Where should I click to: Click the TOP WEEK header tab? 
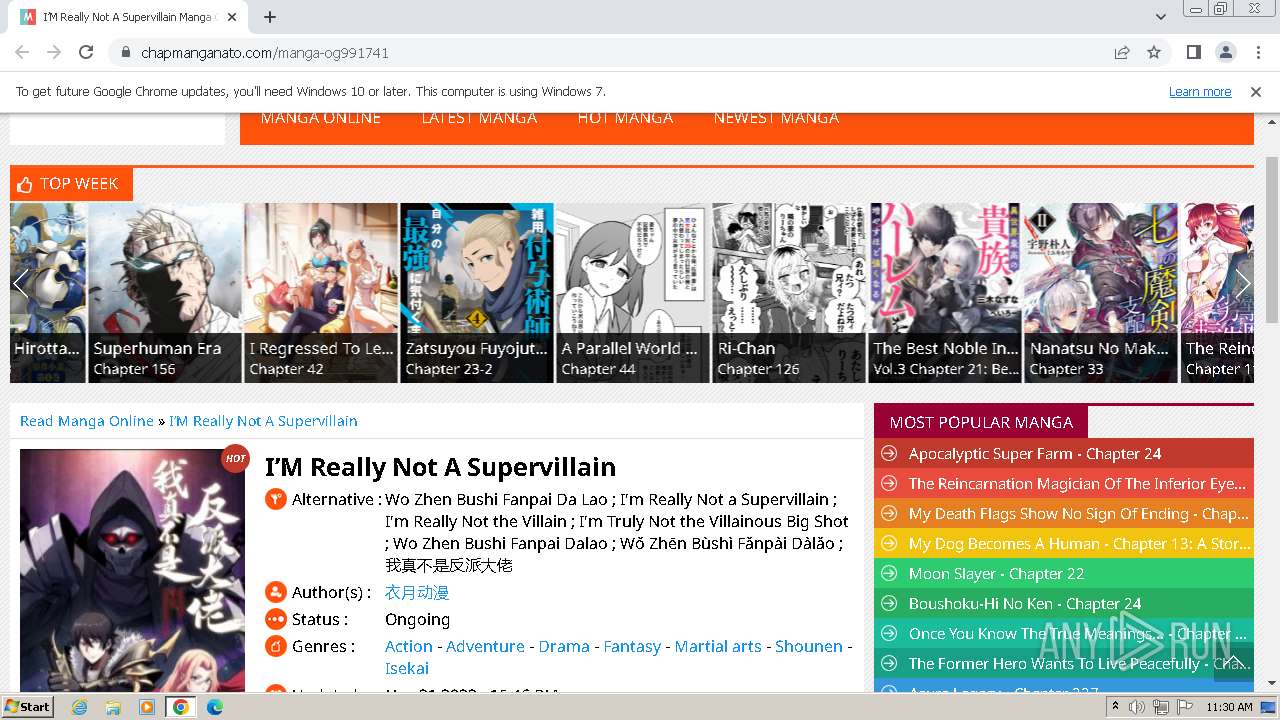tap(71, 184)
